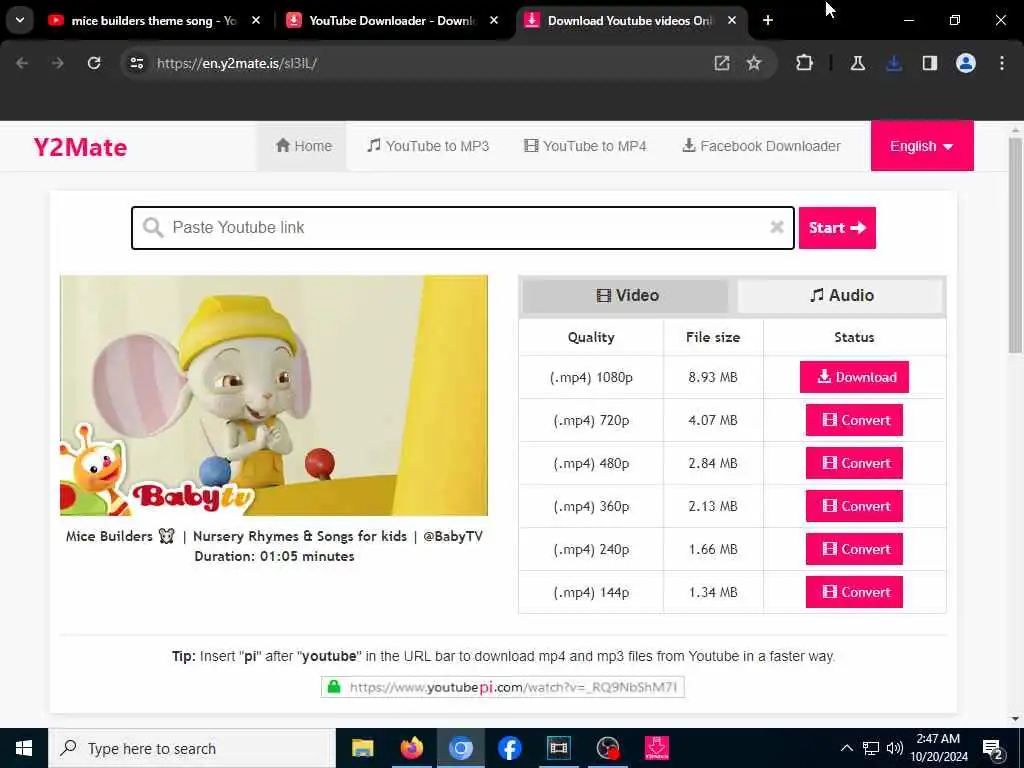Open volume control tray icon

coord(895,748)
